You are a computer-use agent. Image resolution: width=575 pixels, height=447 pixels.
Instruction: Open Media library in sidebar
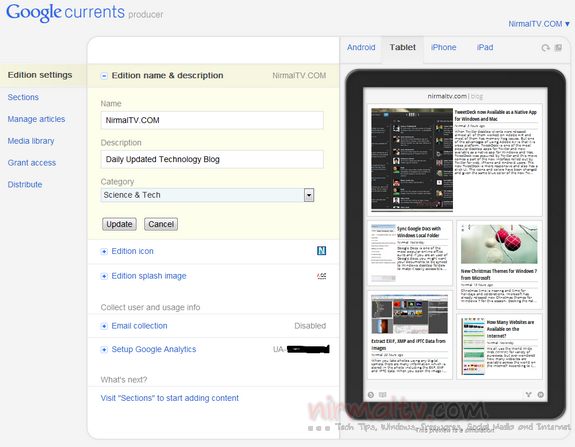[x=31, y=141]
